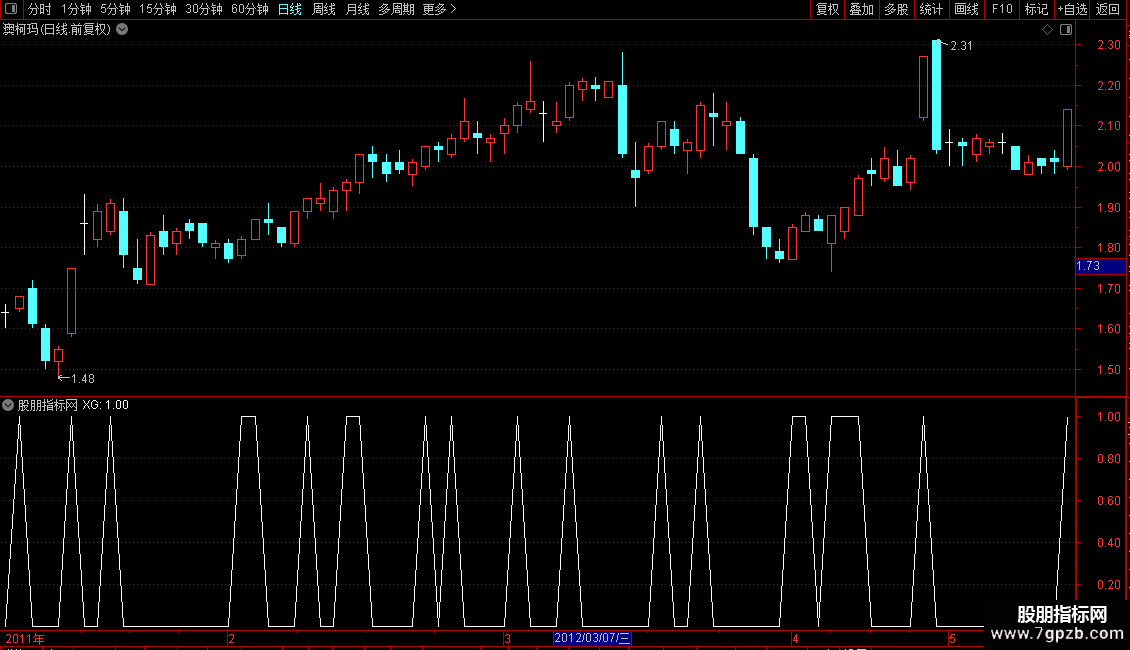Click the panel layout icon at top-left
Viewport: 1130px width, 650px height.
pos(11,9)
